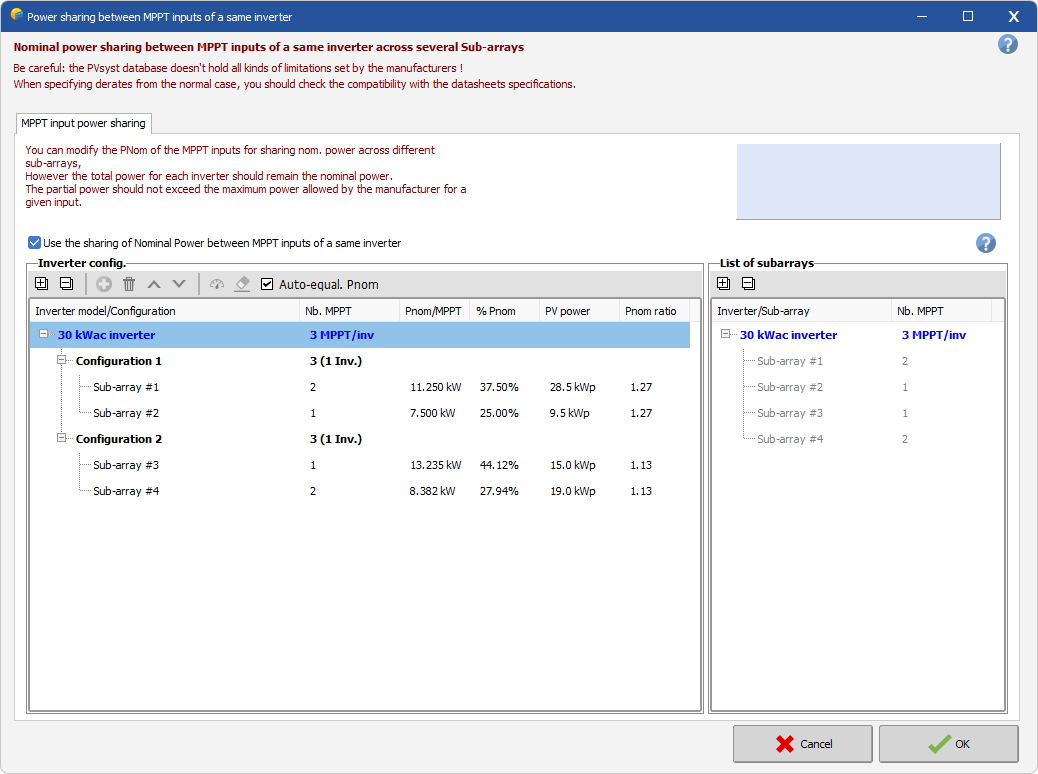1038x774 pixels.
Task: Click Inverter/Sub-array column header
Action: (802, 311)
